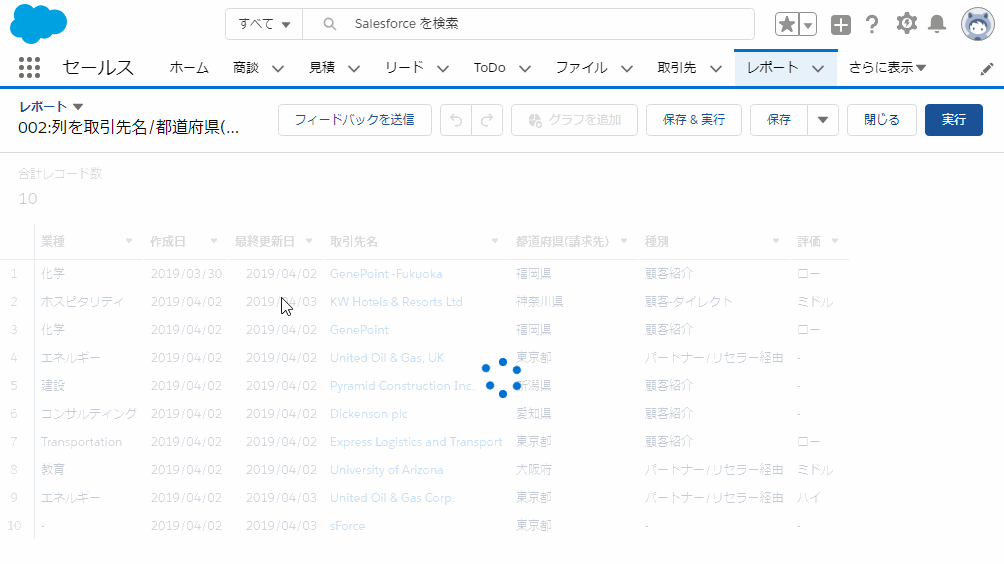This screenshot has width=1004, height=564.
Task: Click the search magnifier icon
Action: pyautogui.click(x=329, y=24)
